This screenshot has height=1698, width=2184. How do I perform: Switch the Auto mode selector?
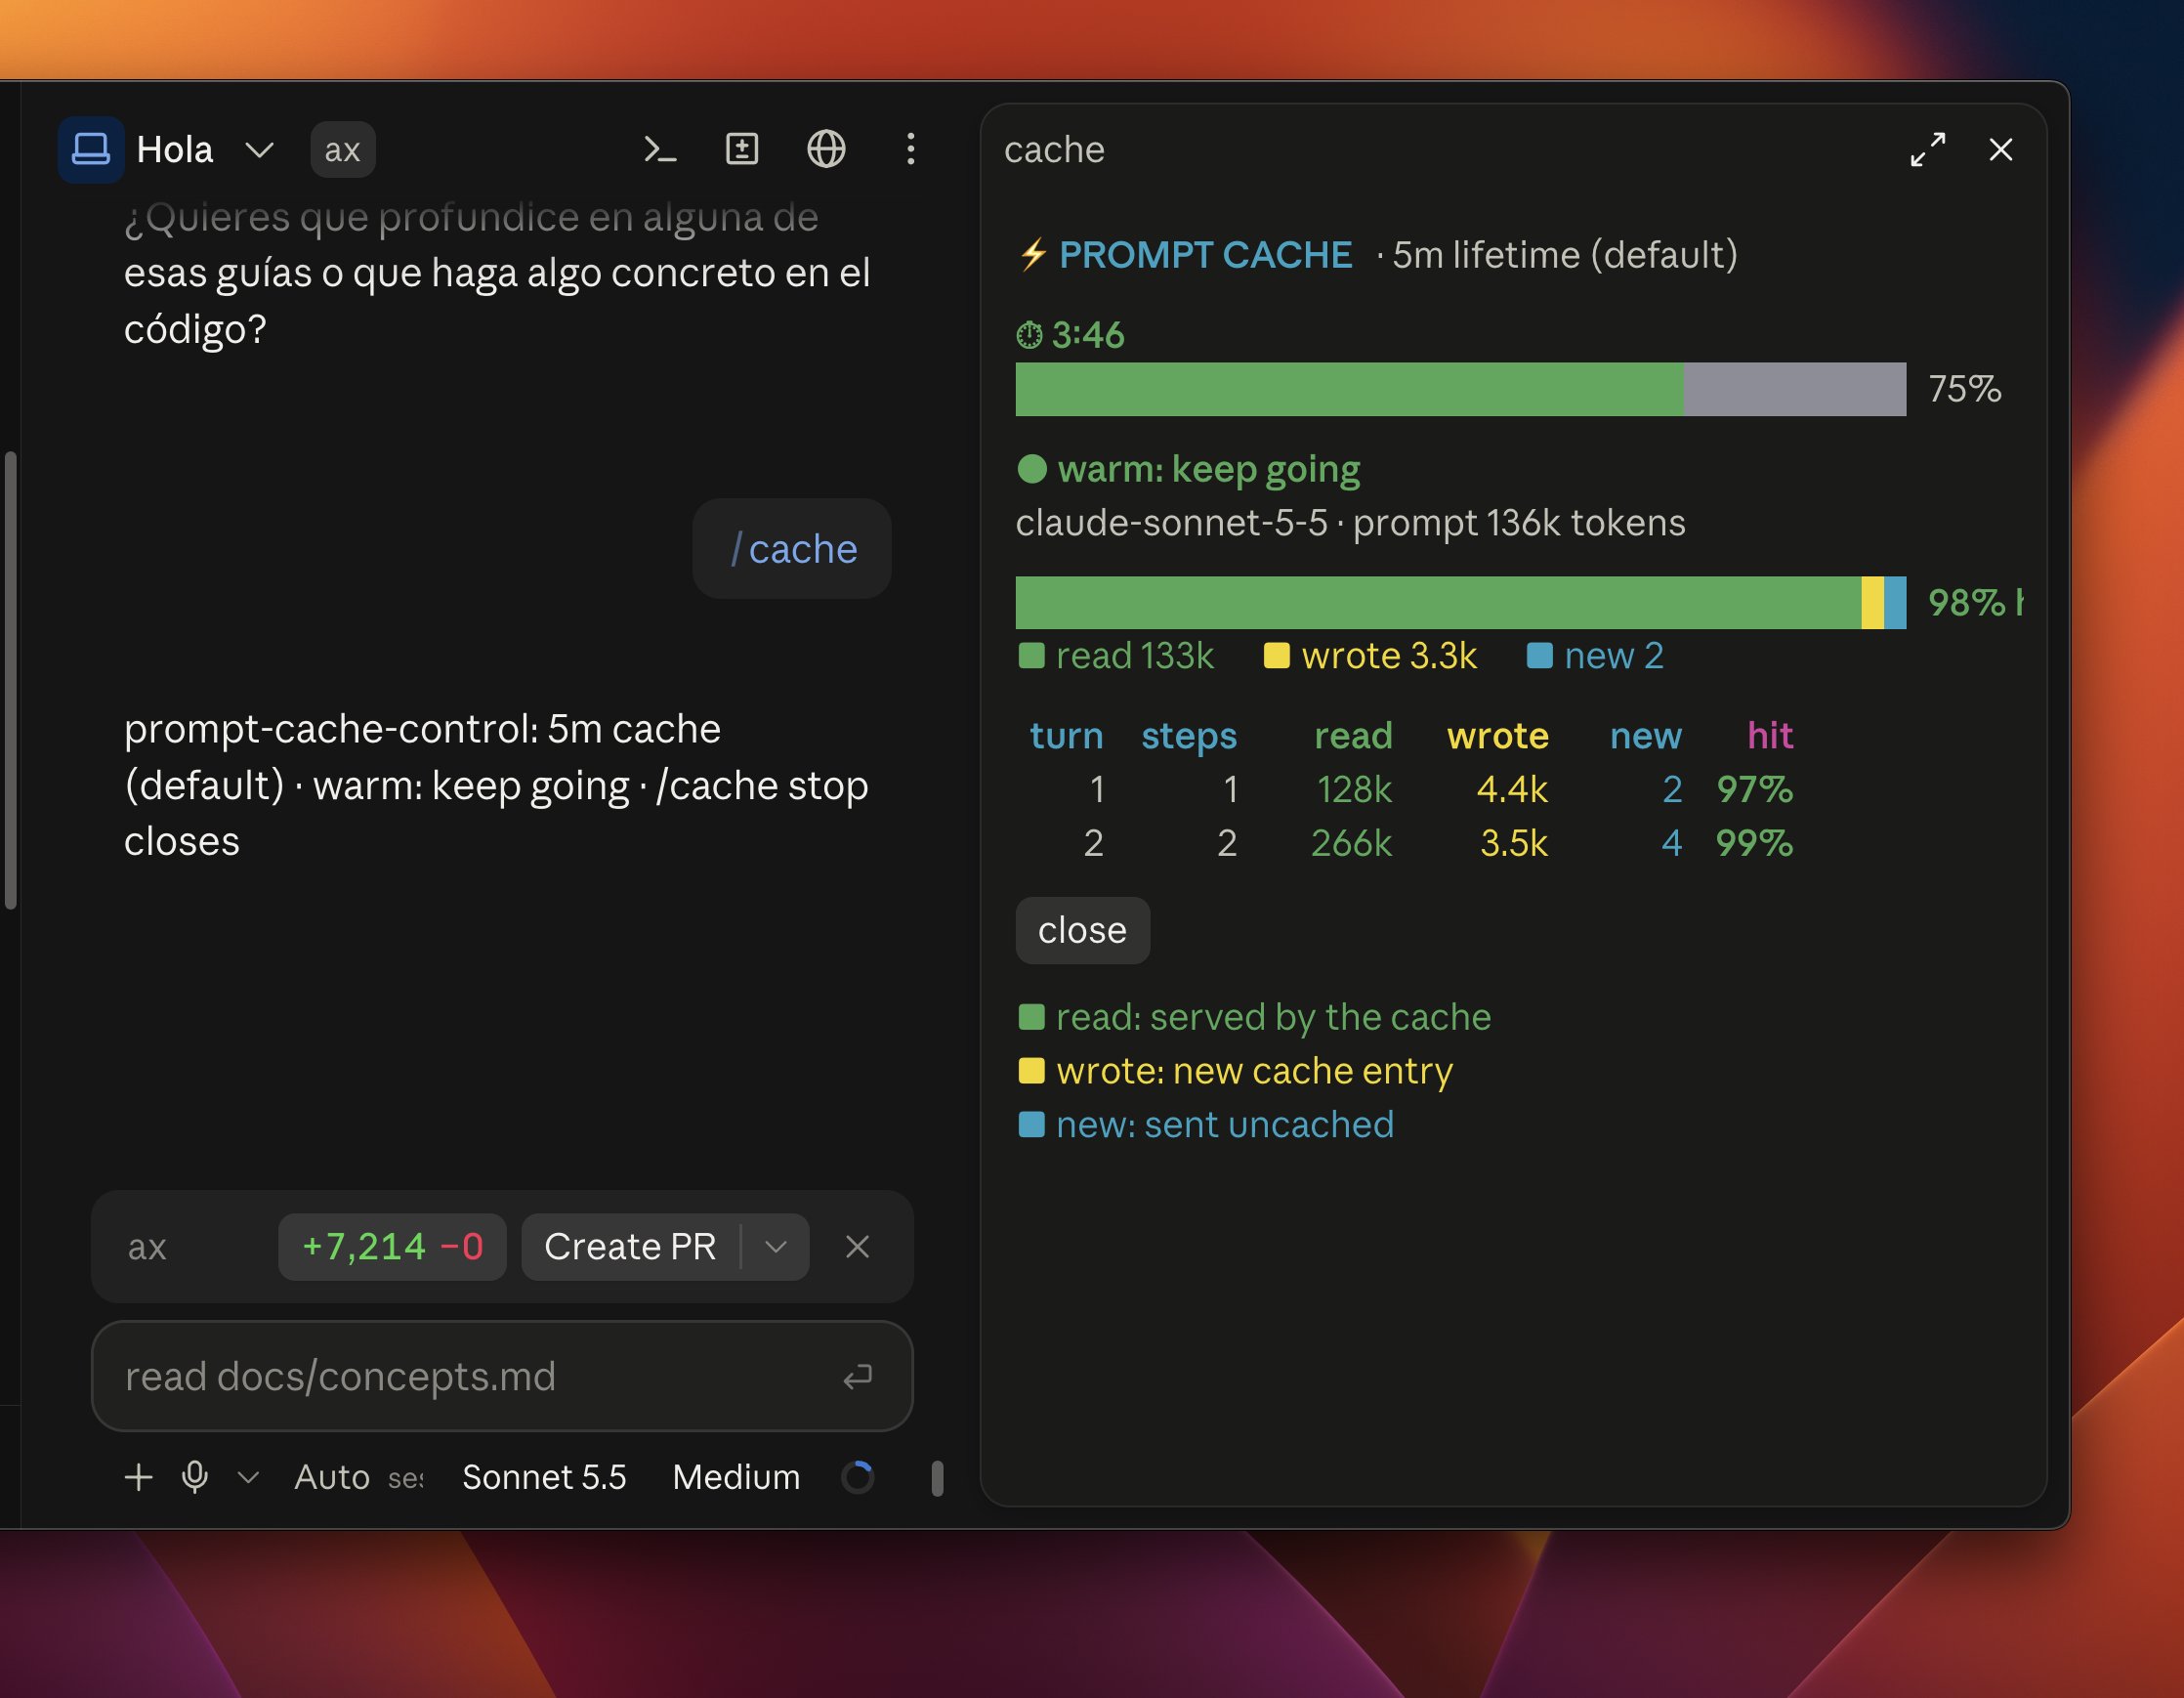point(331,1477)
